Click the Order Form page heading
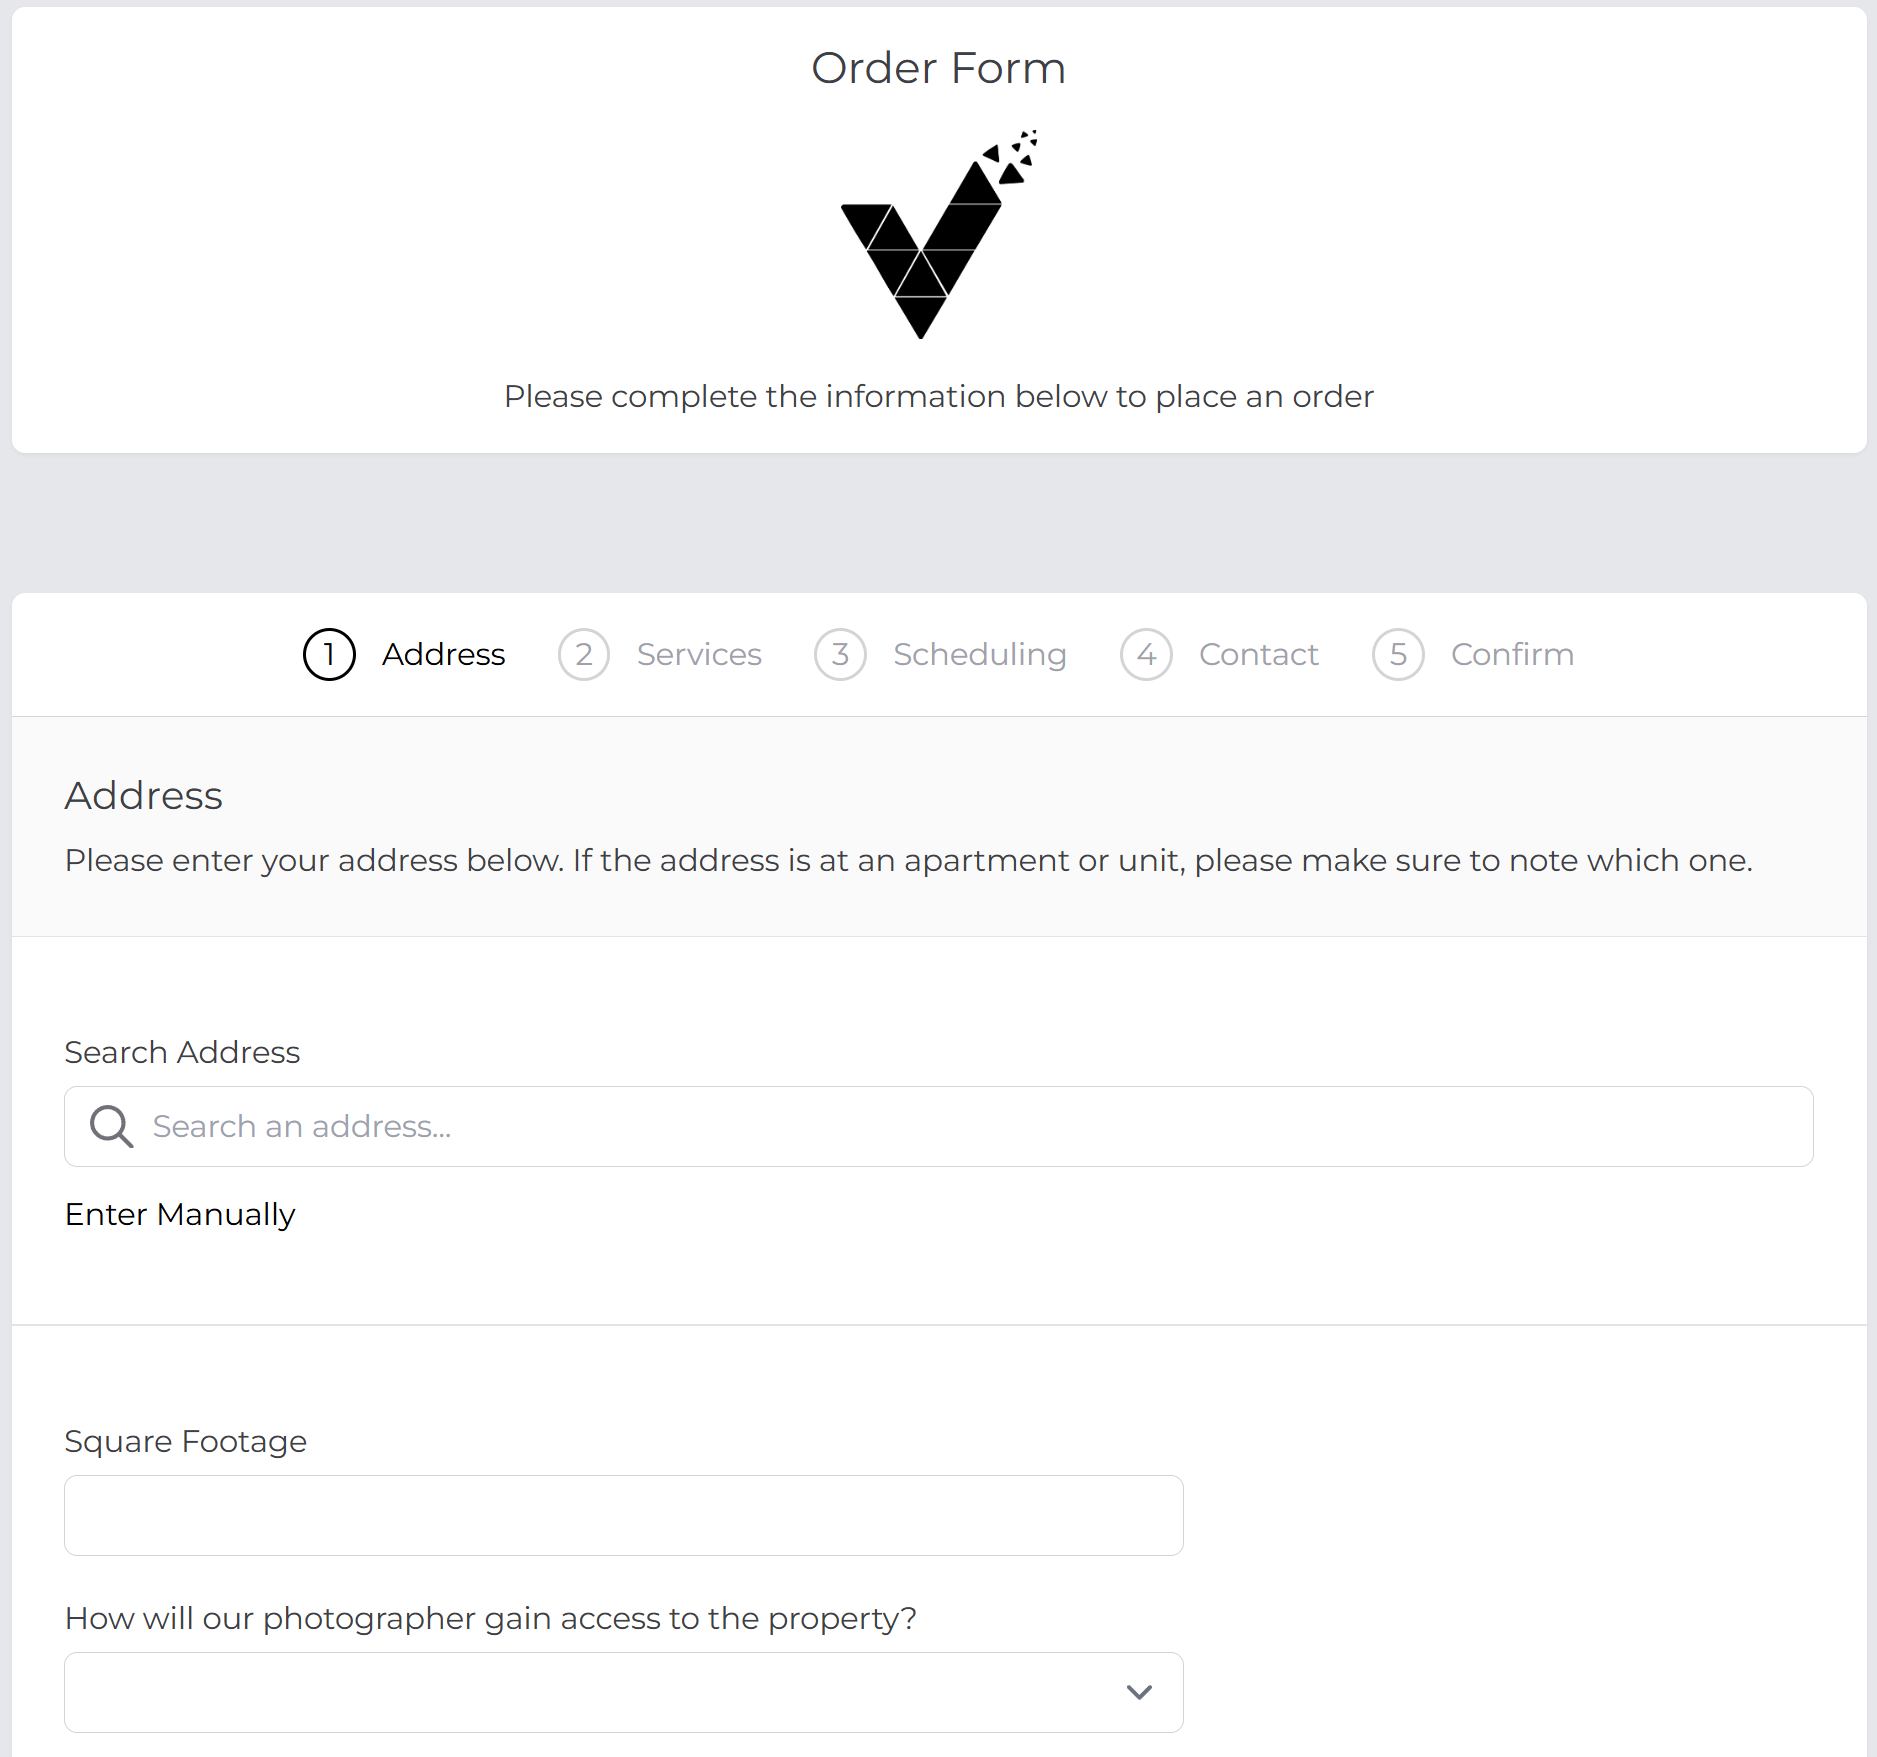 coord(938,68)
